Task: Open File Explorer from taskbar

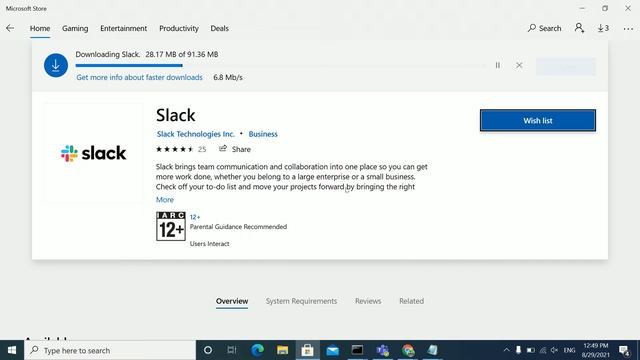Action: pyautogui.click(x=282, y=350)
